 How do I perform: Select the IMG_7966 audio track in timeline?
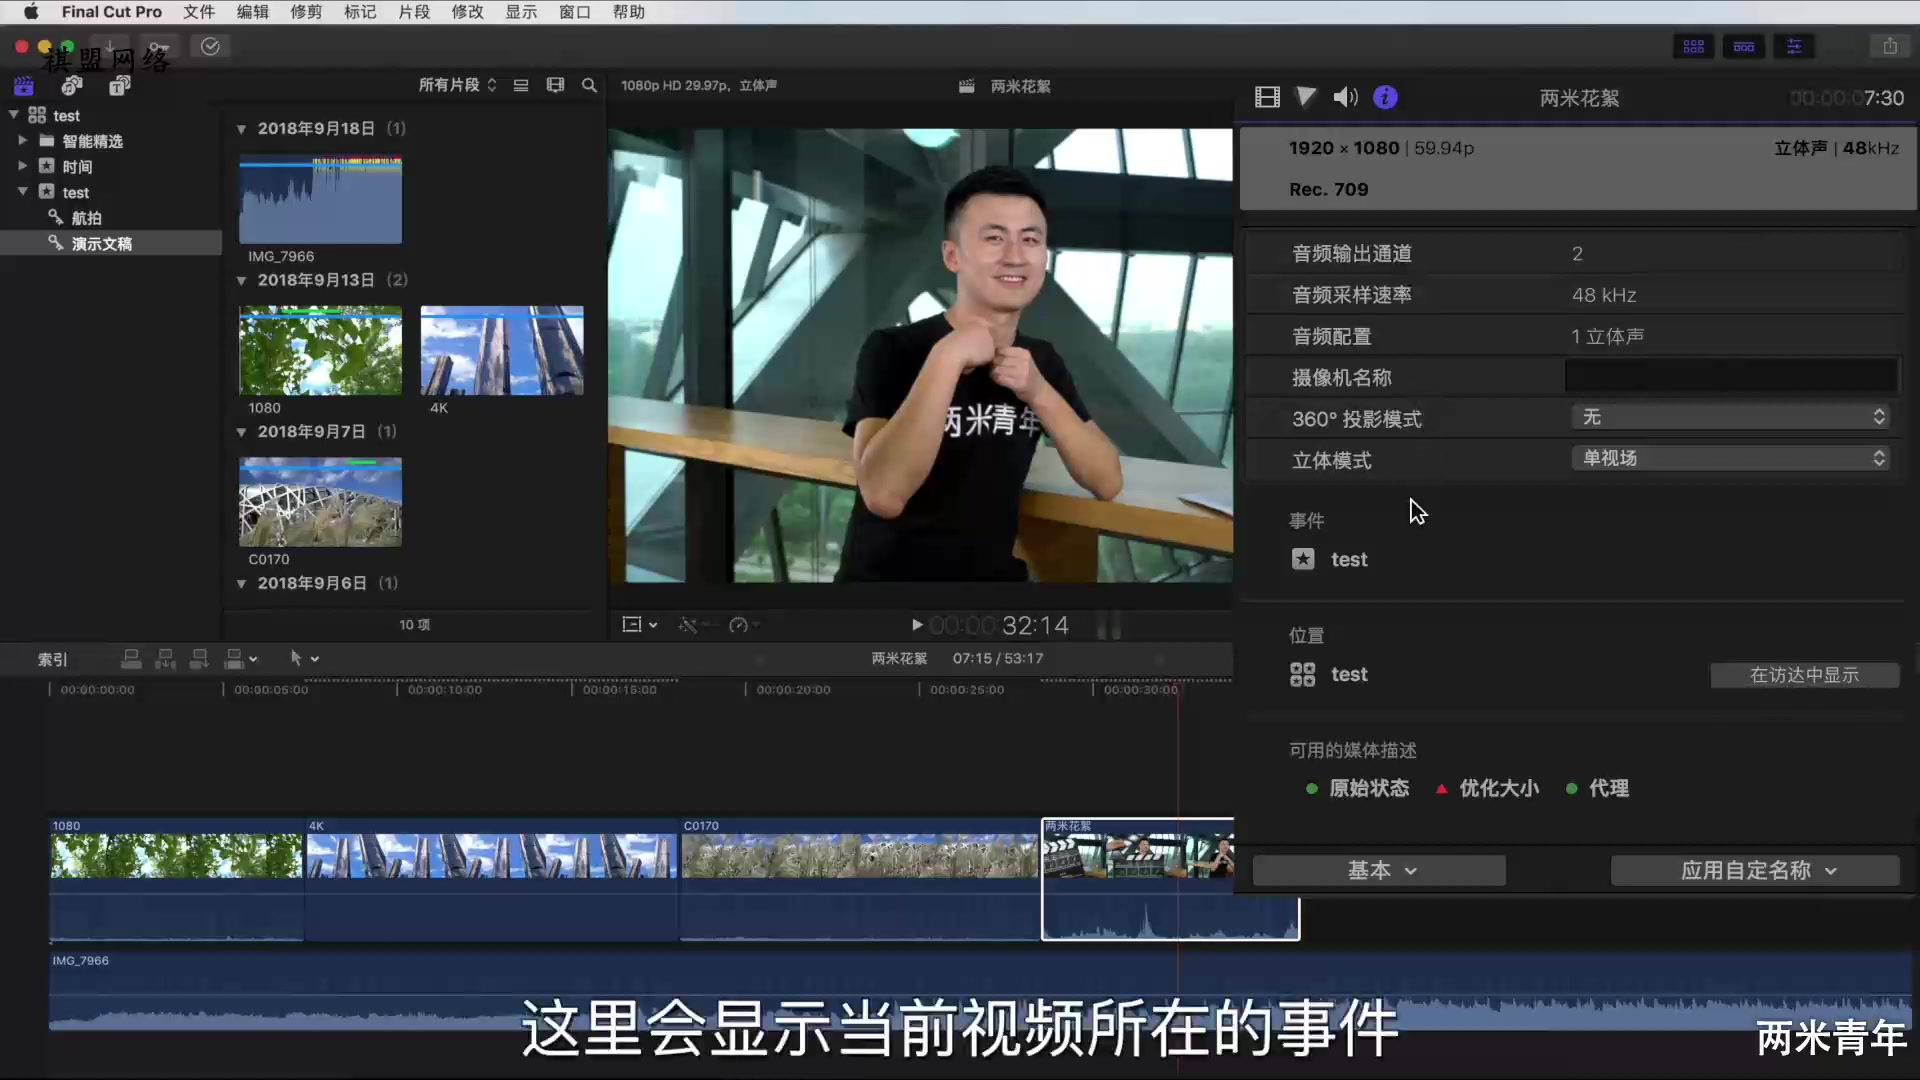point(980,992)
